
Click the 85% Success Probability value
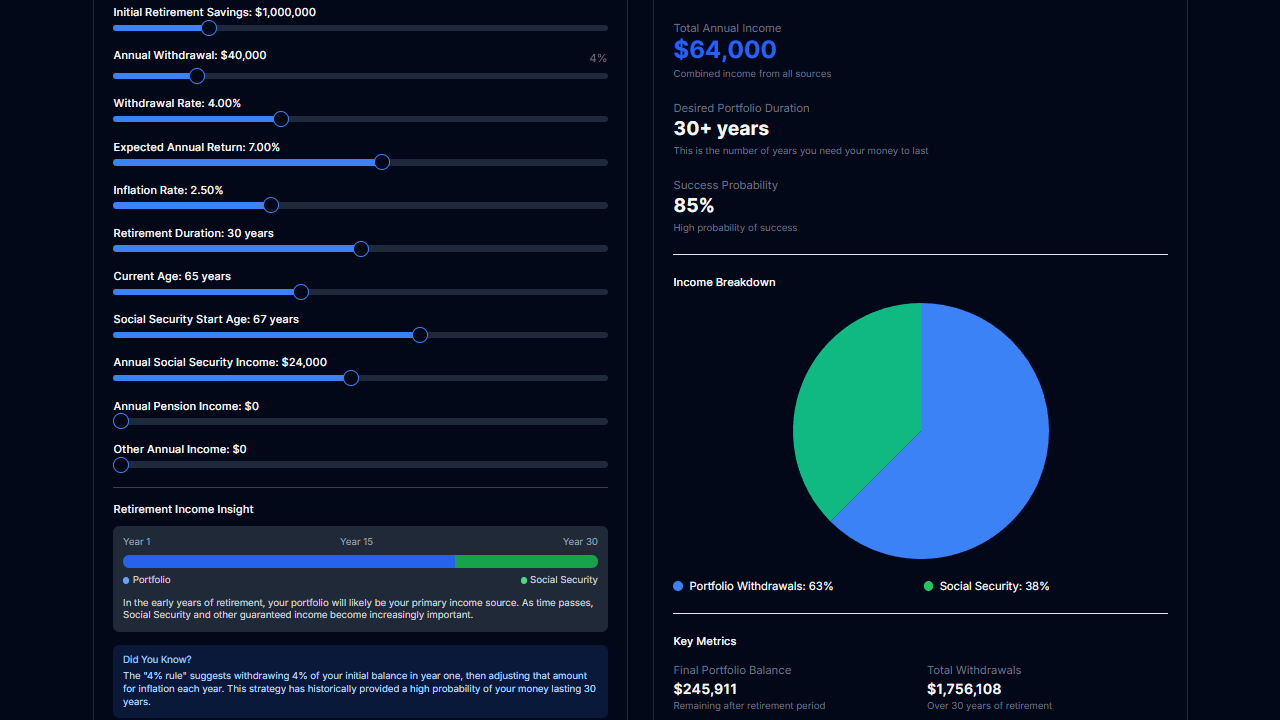(x=693, y=205)
